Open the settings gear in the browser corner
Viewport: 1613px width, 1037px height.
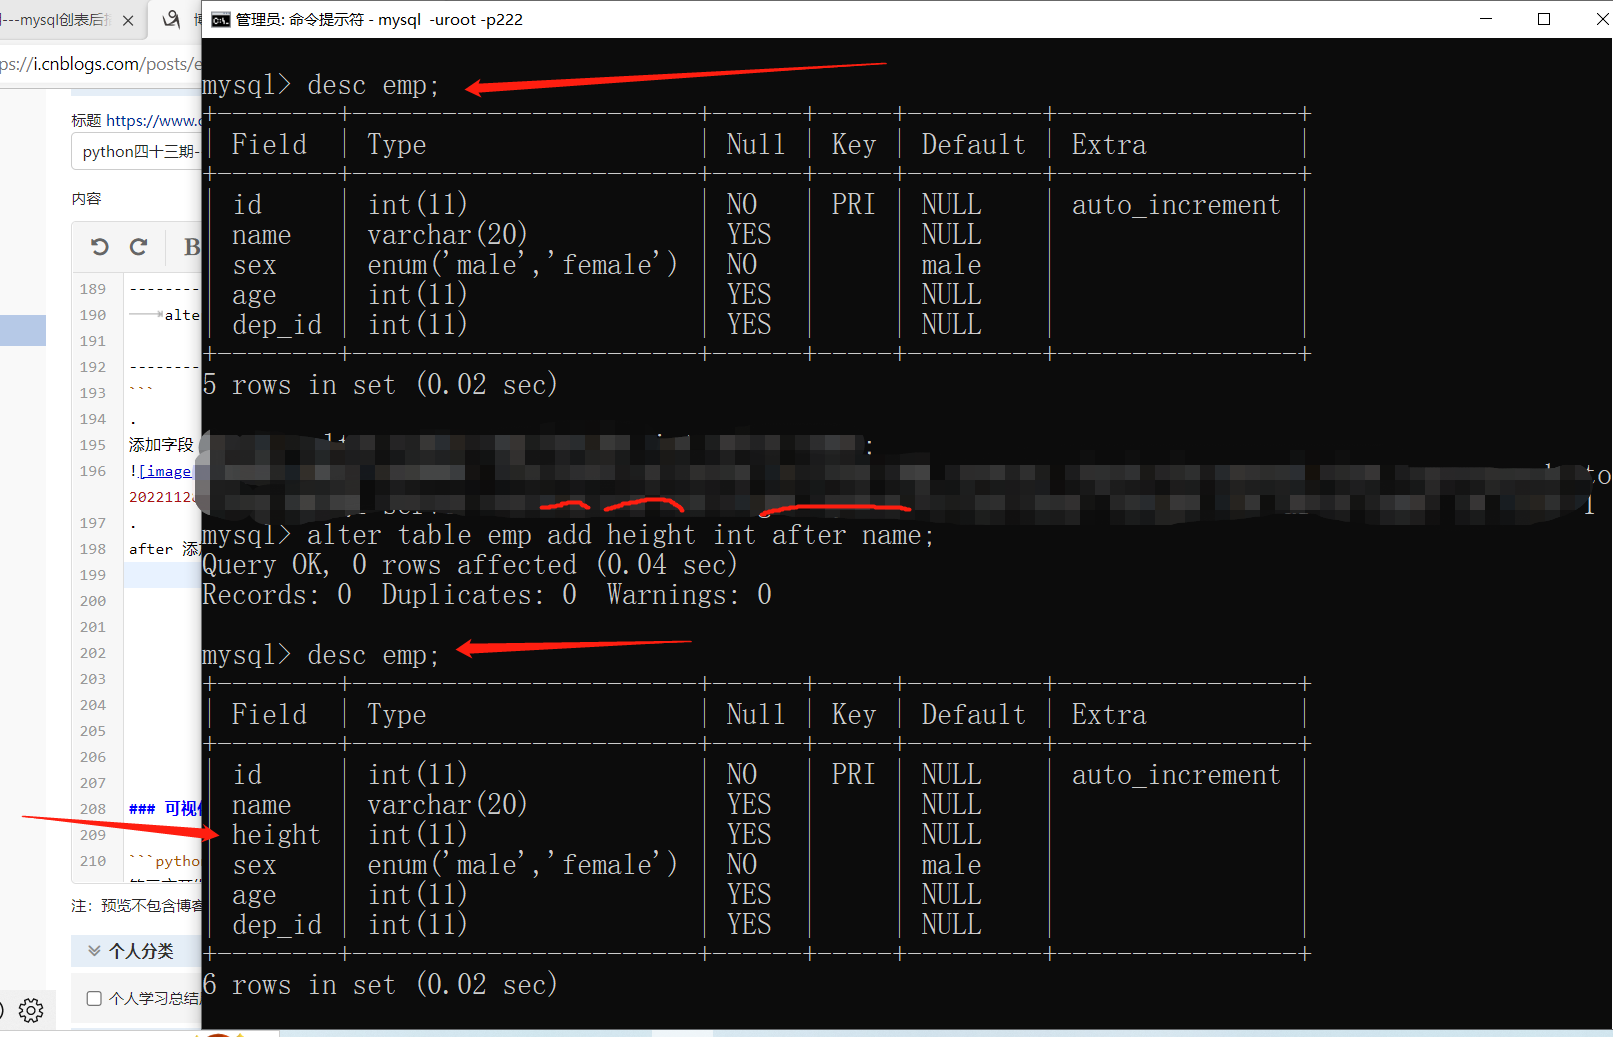tap(31, 1010)
